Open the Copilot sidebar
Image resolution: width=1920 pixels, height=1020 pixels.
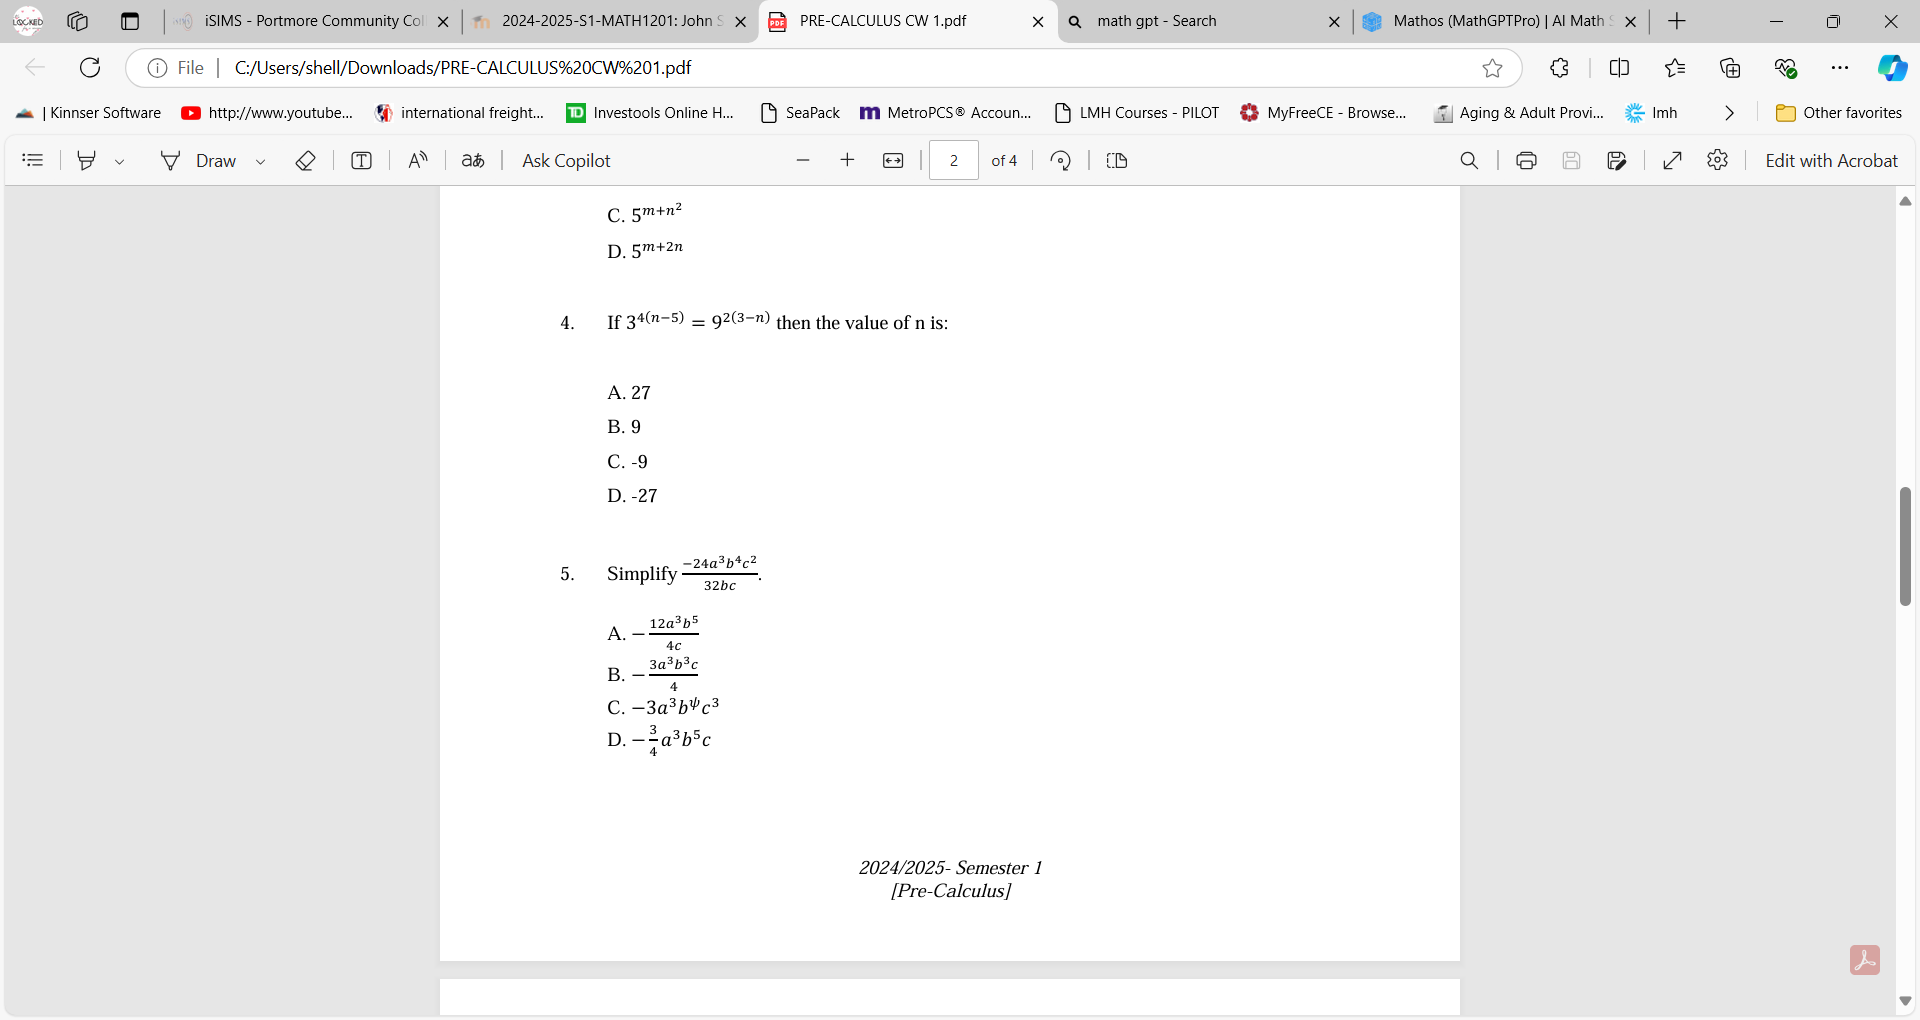[1892, 68]
